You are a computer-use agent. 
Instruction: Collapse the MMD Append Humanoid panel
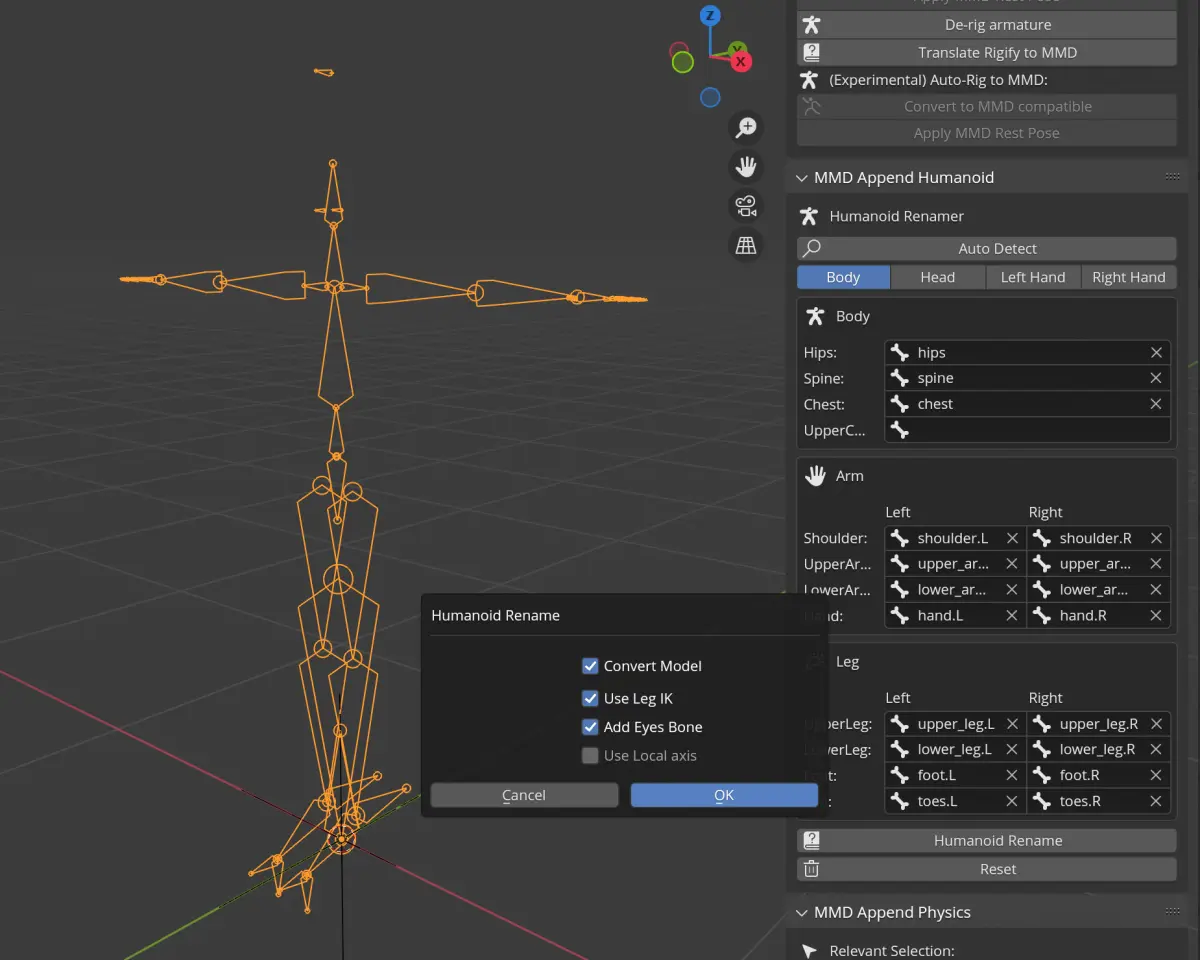pos(801,178)
